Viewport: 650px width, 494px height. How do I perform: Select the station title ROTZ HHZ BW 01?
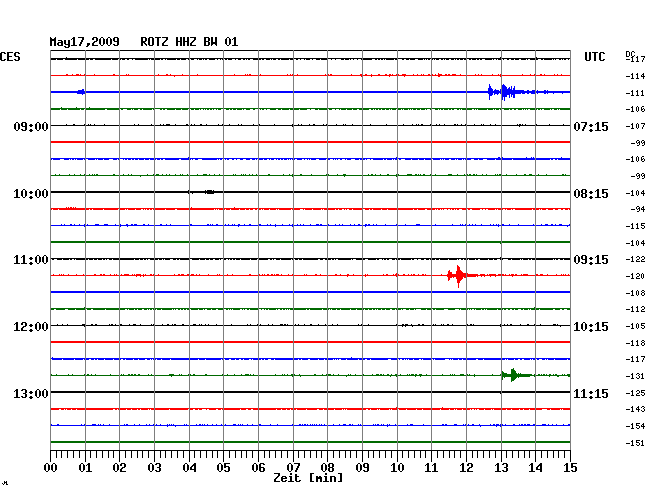[189, 42]
